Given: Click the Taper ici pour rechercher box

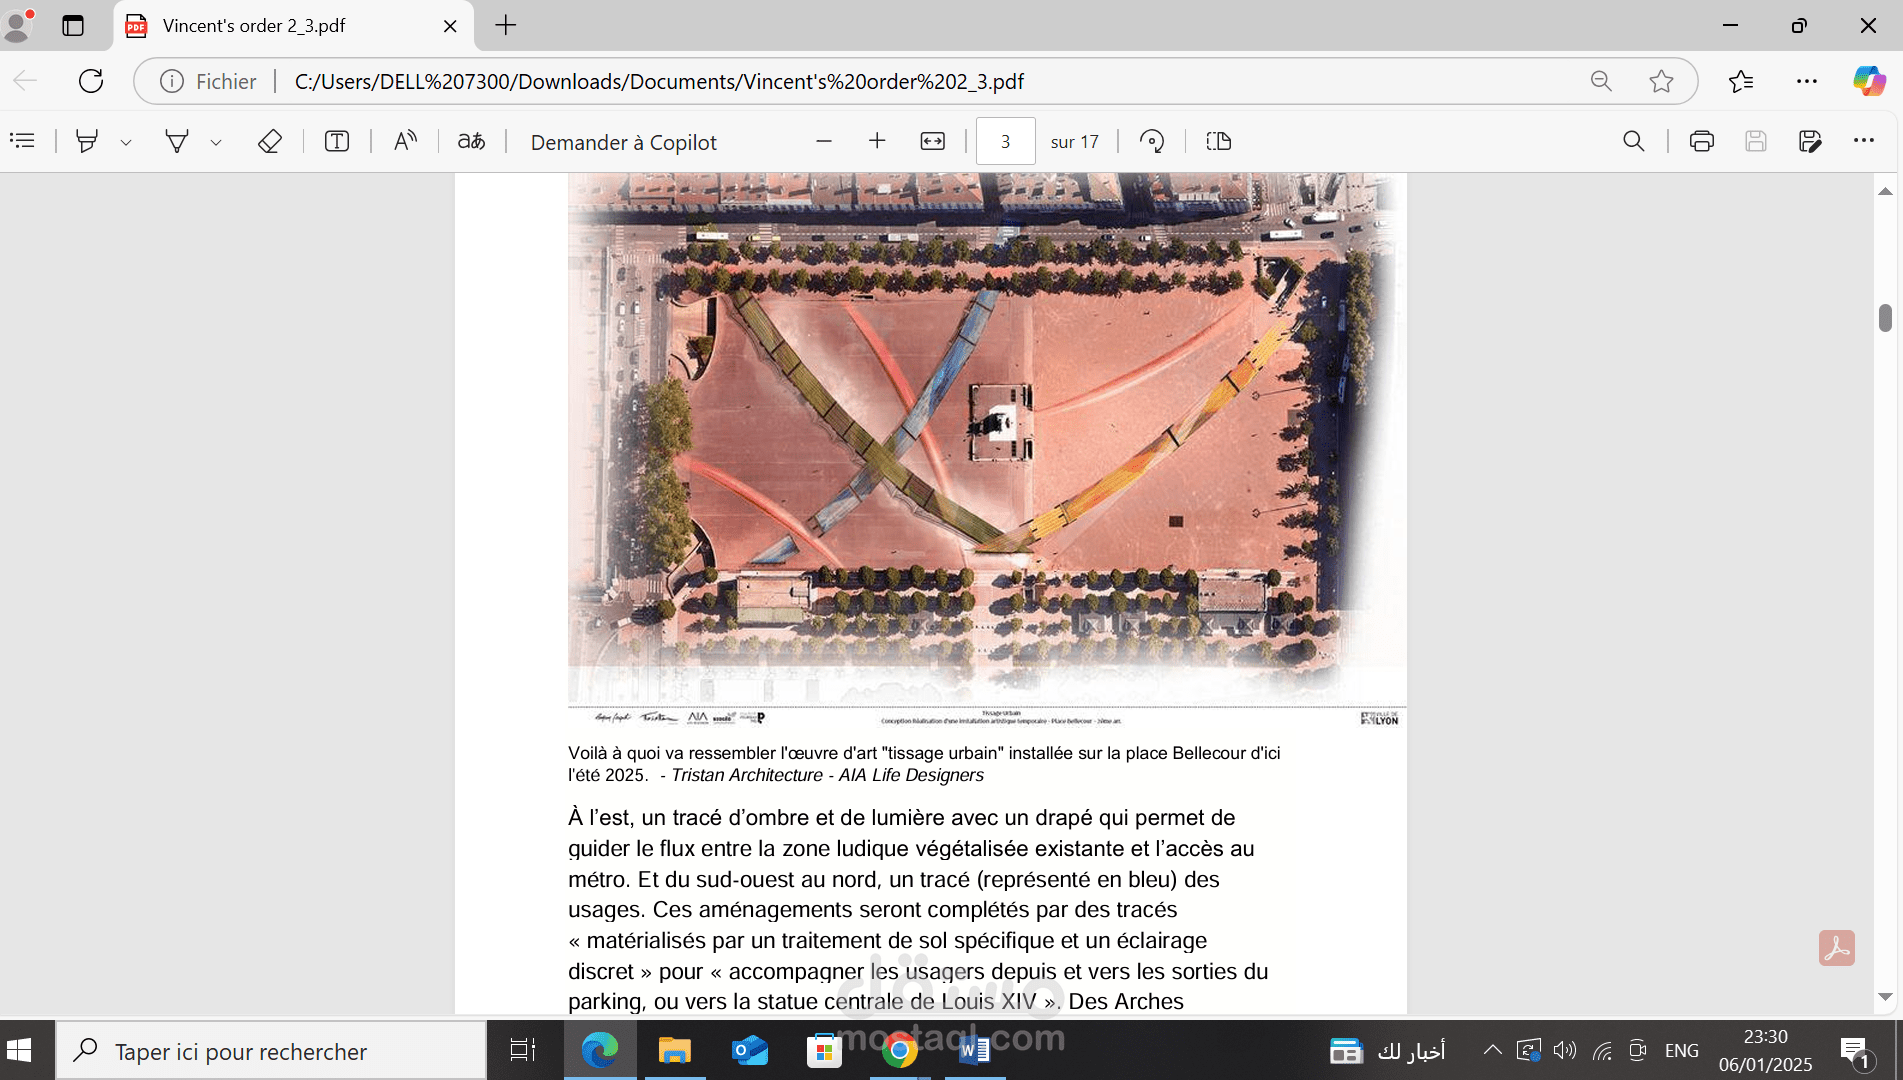Looking at the screenshot, I should [x=271, y=1051].
